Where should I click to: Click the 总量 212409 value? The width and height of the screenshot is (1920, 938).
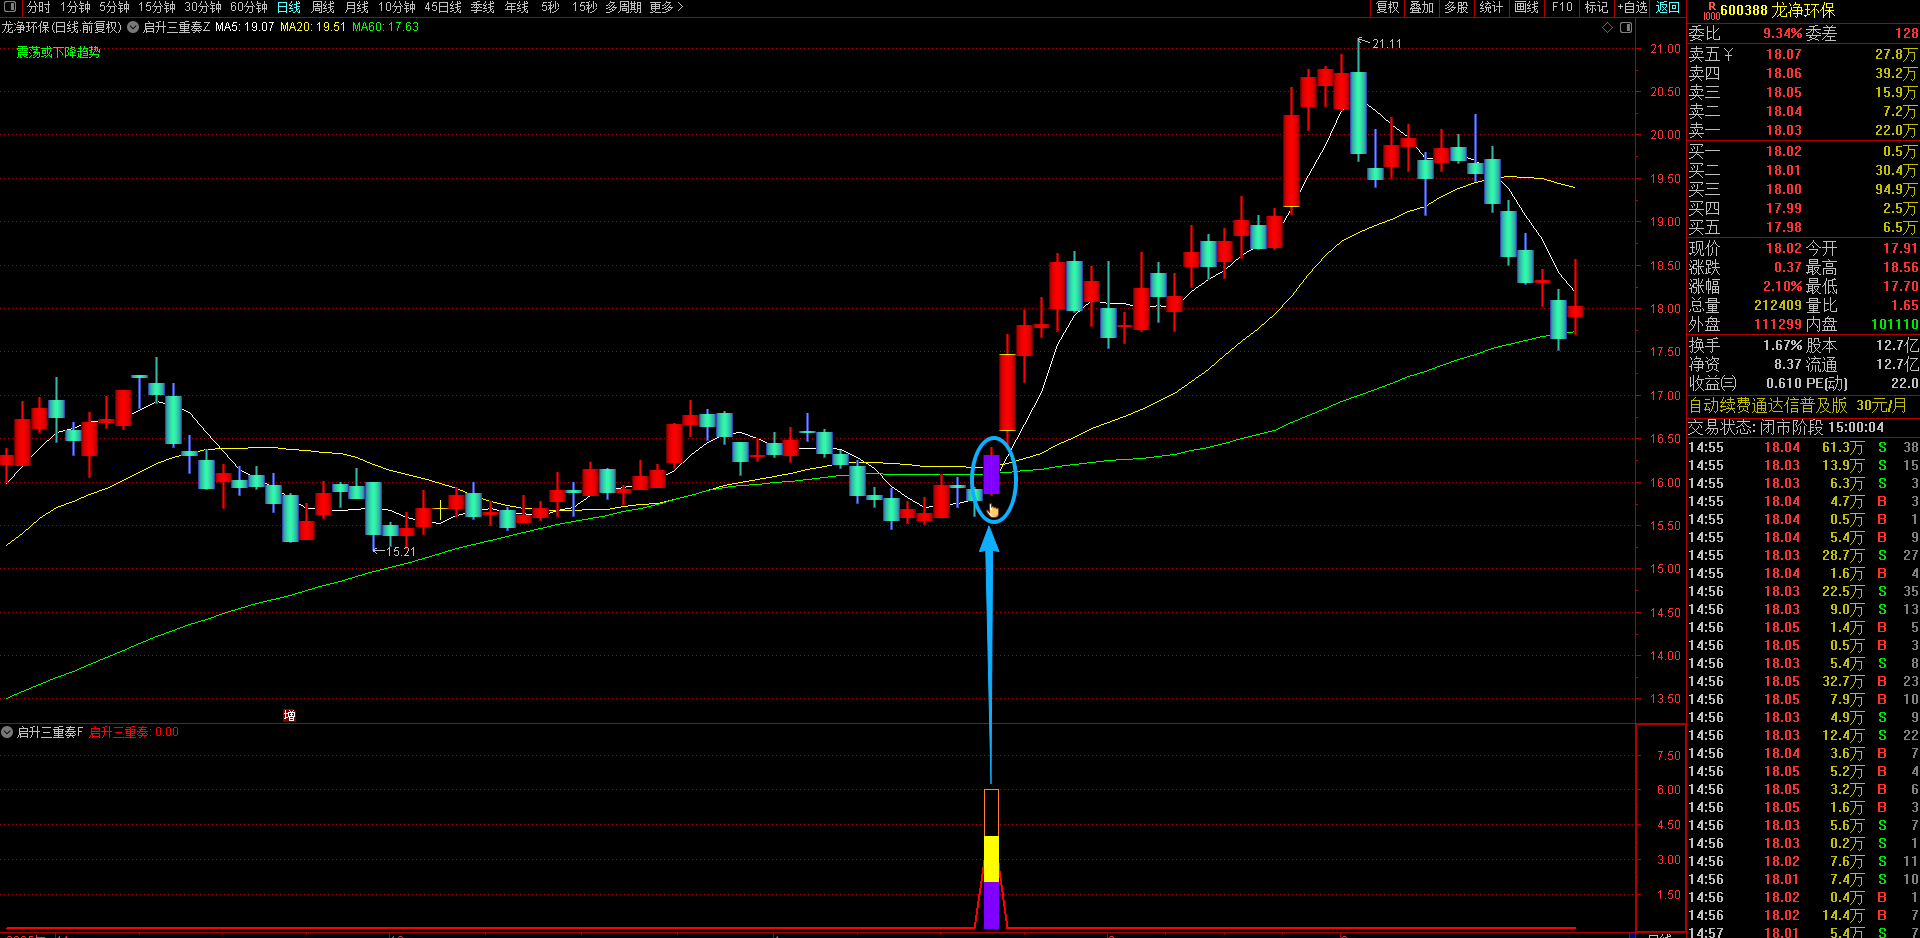[1778, 305]
